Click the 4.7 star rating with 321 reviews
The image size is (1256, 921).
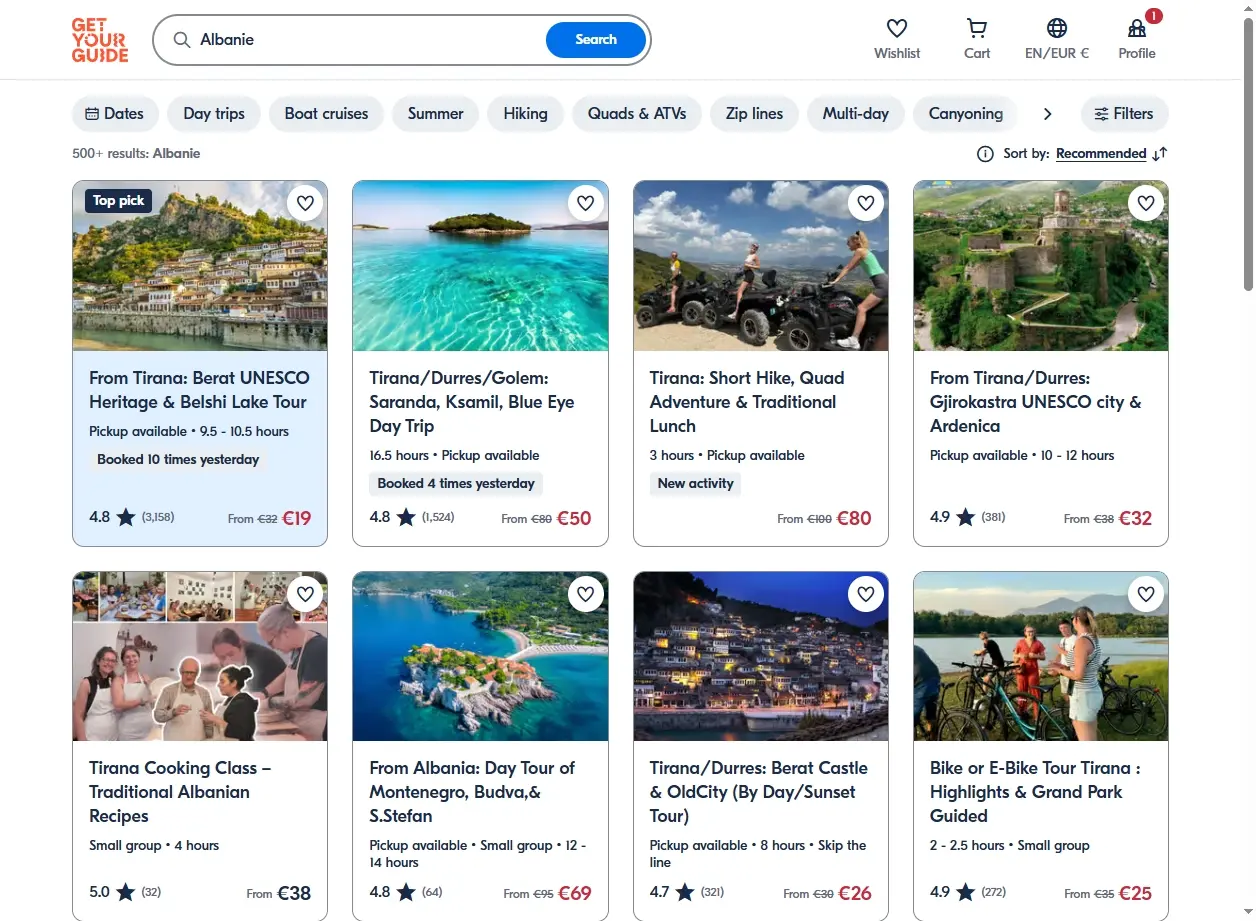click(687, 892)
